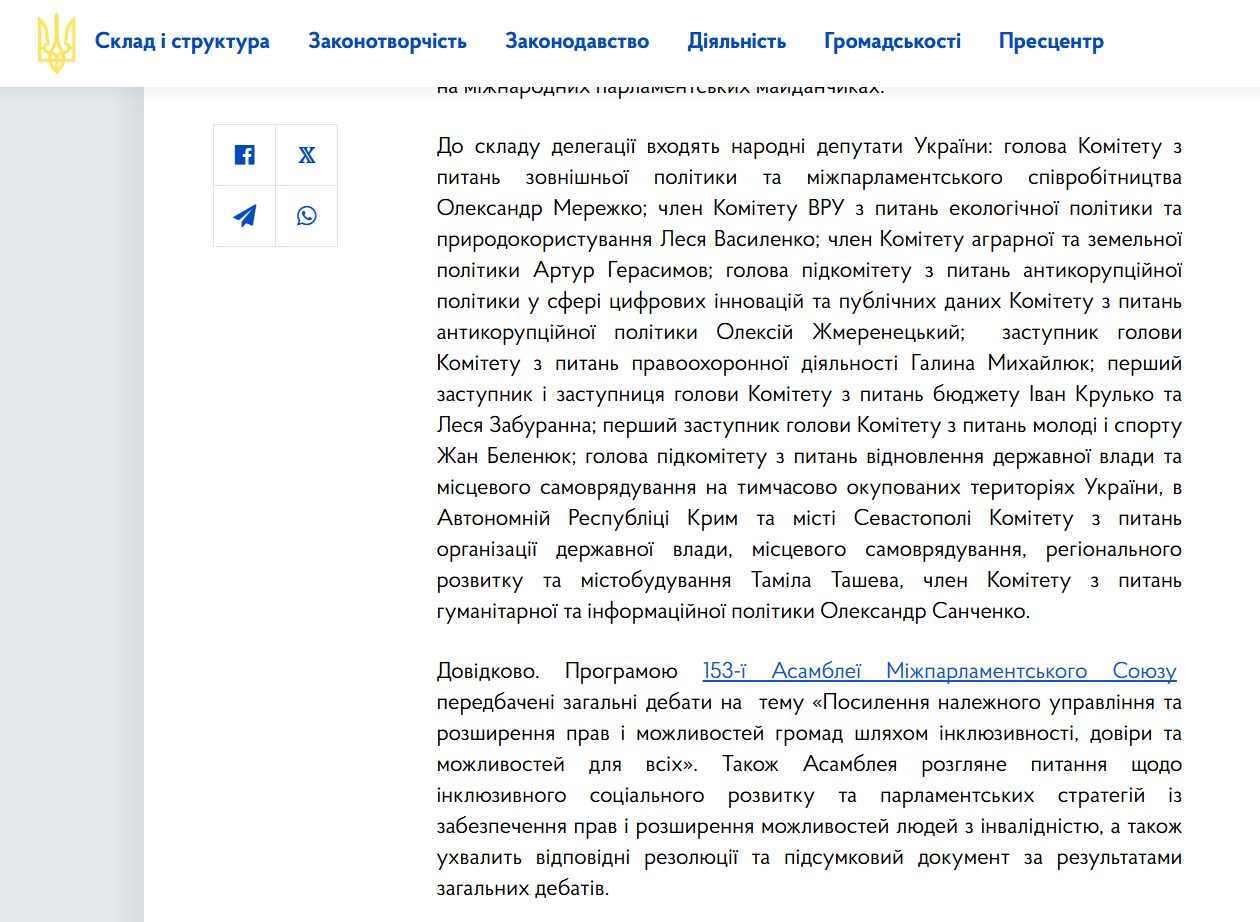Click the name Олексій Жмеренецький

coord(840,333)
